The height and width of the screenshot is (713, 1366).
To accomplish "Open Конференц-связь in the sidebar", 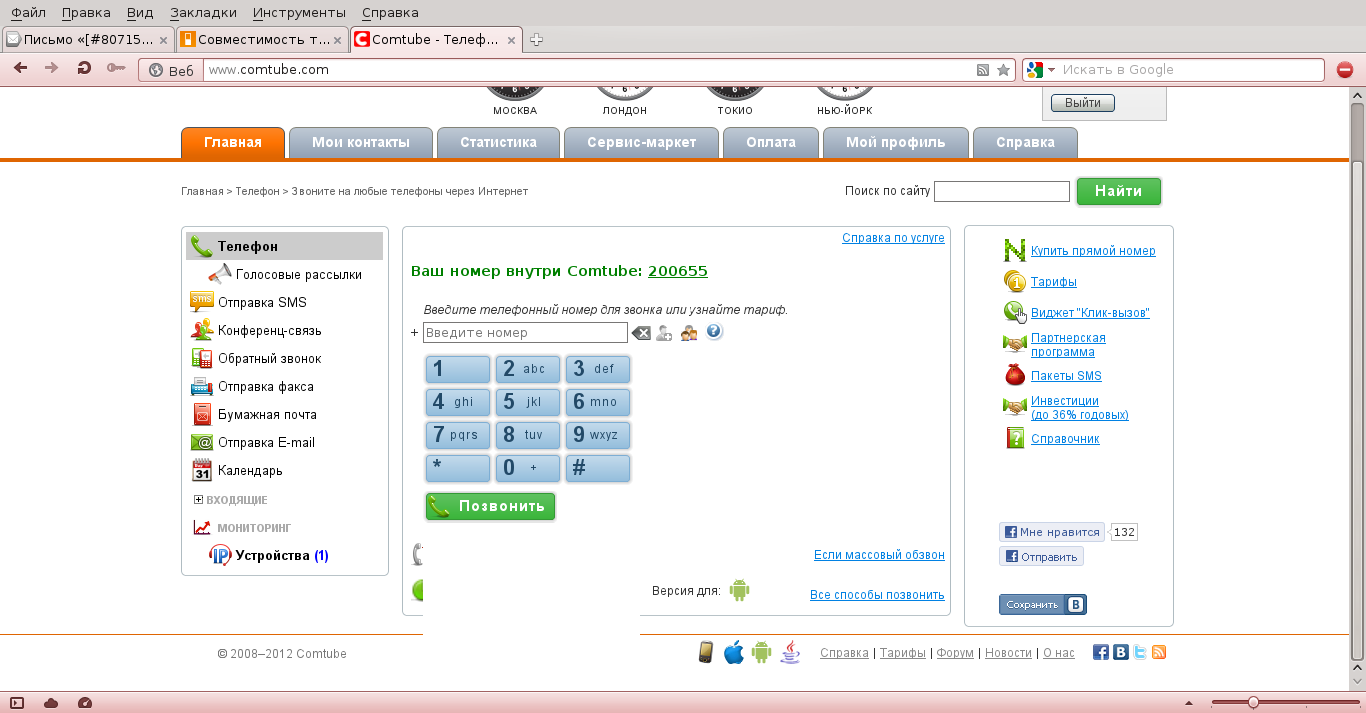I will click(x=270, y=330).
